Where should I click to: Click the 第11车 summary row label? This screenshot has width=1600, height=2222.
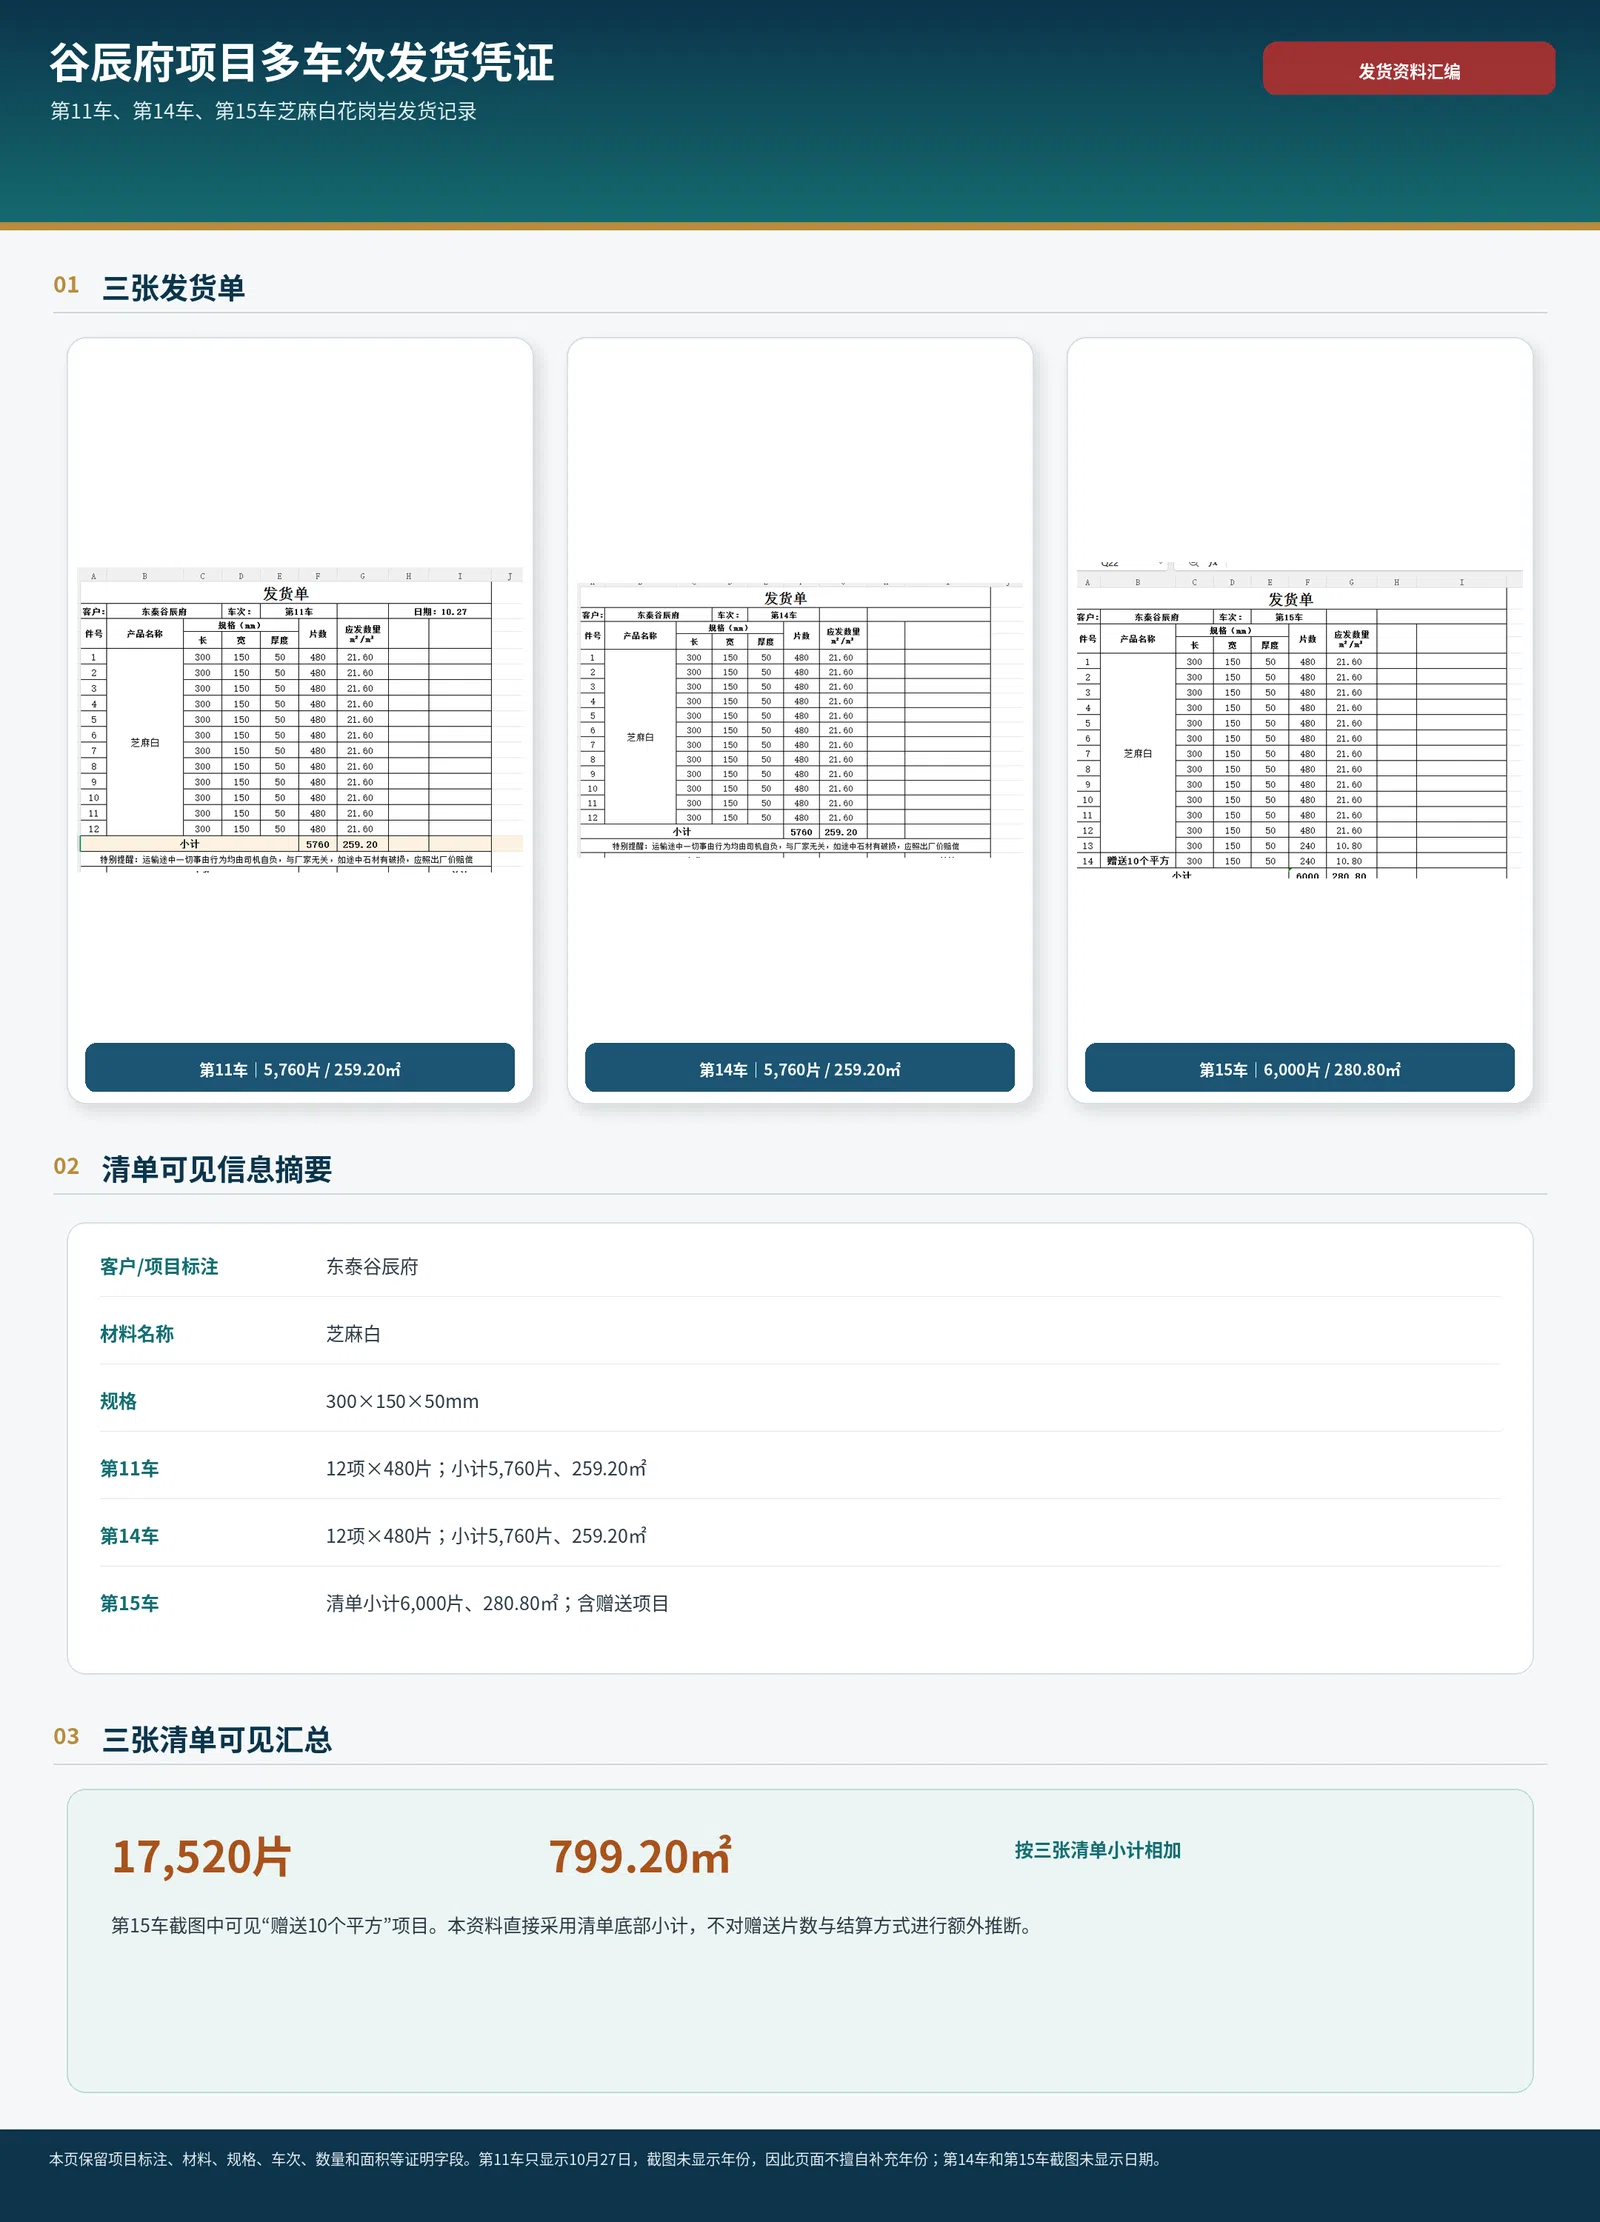129,1468
